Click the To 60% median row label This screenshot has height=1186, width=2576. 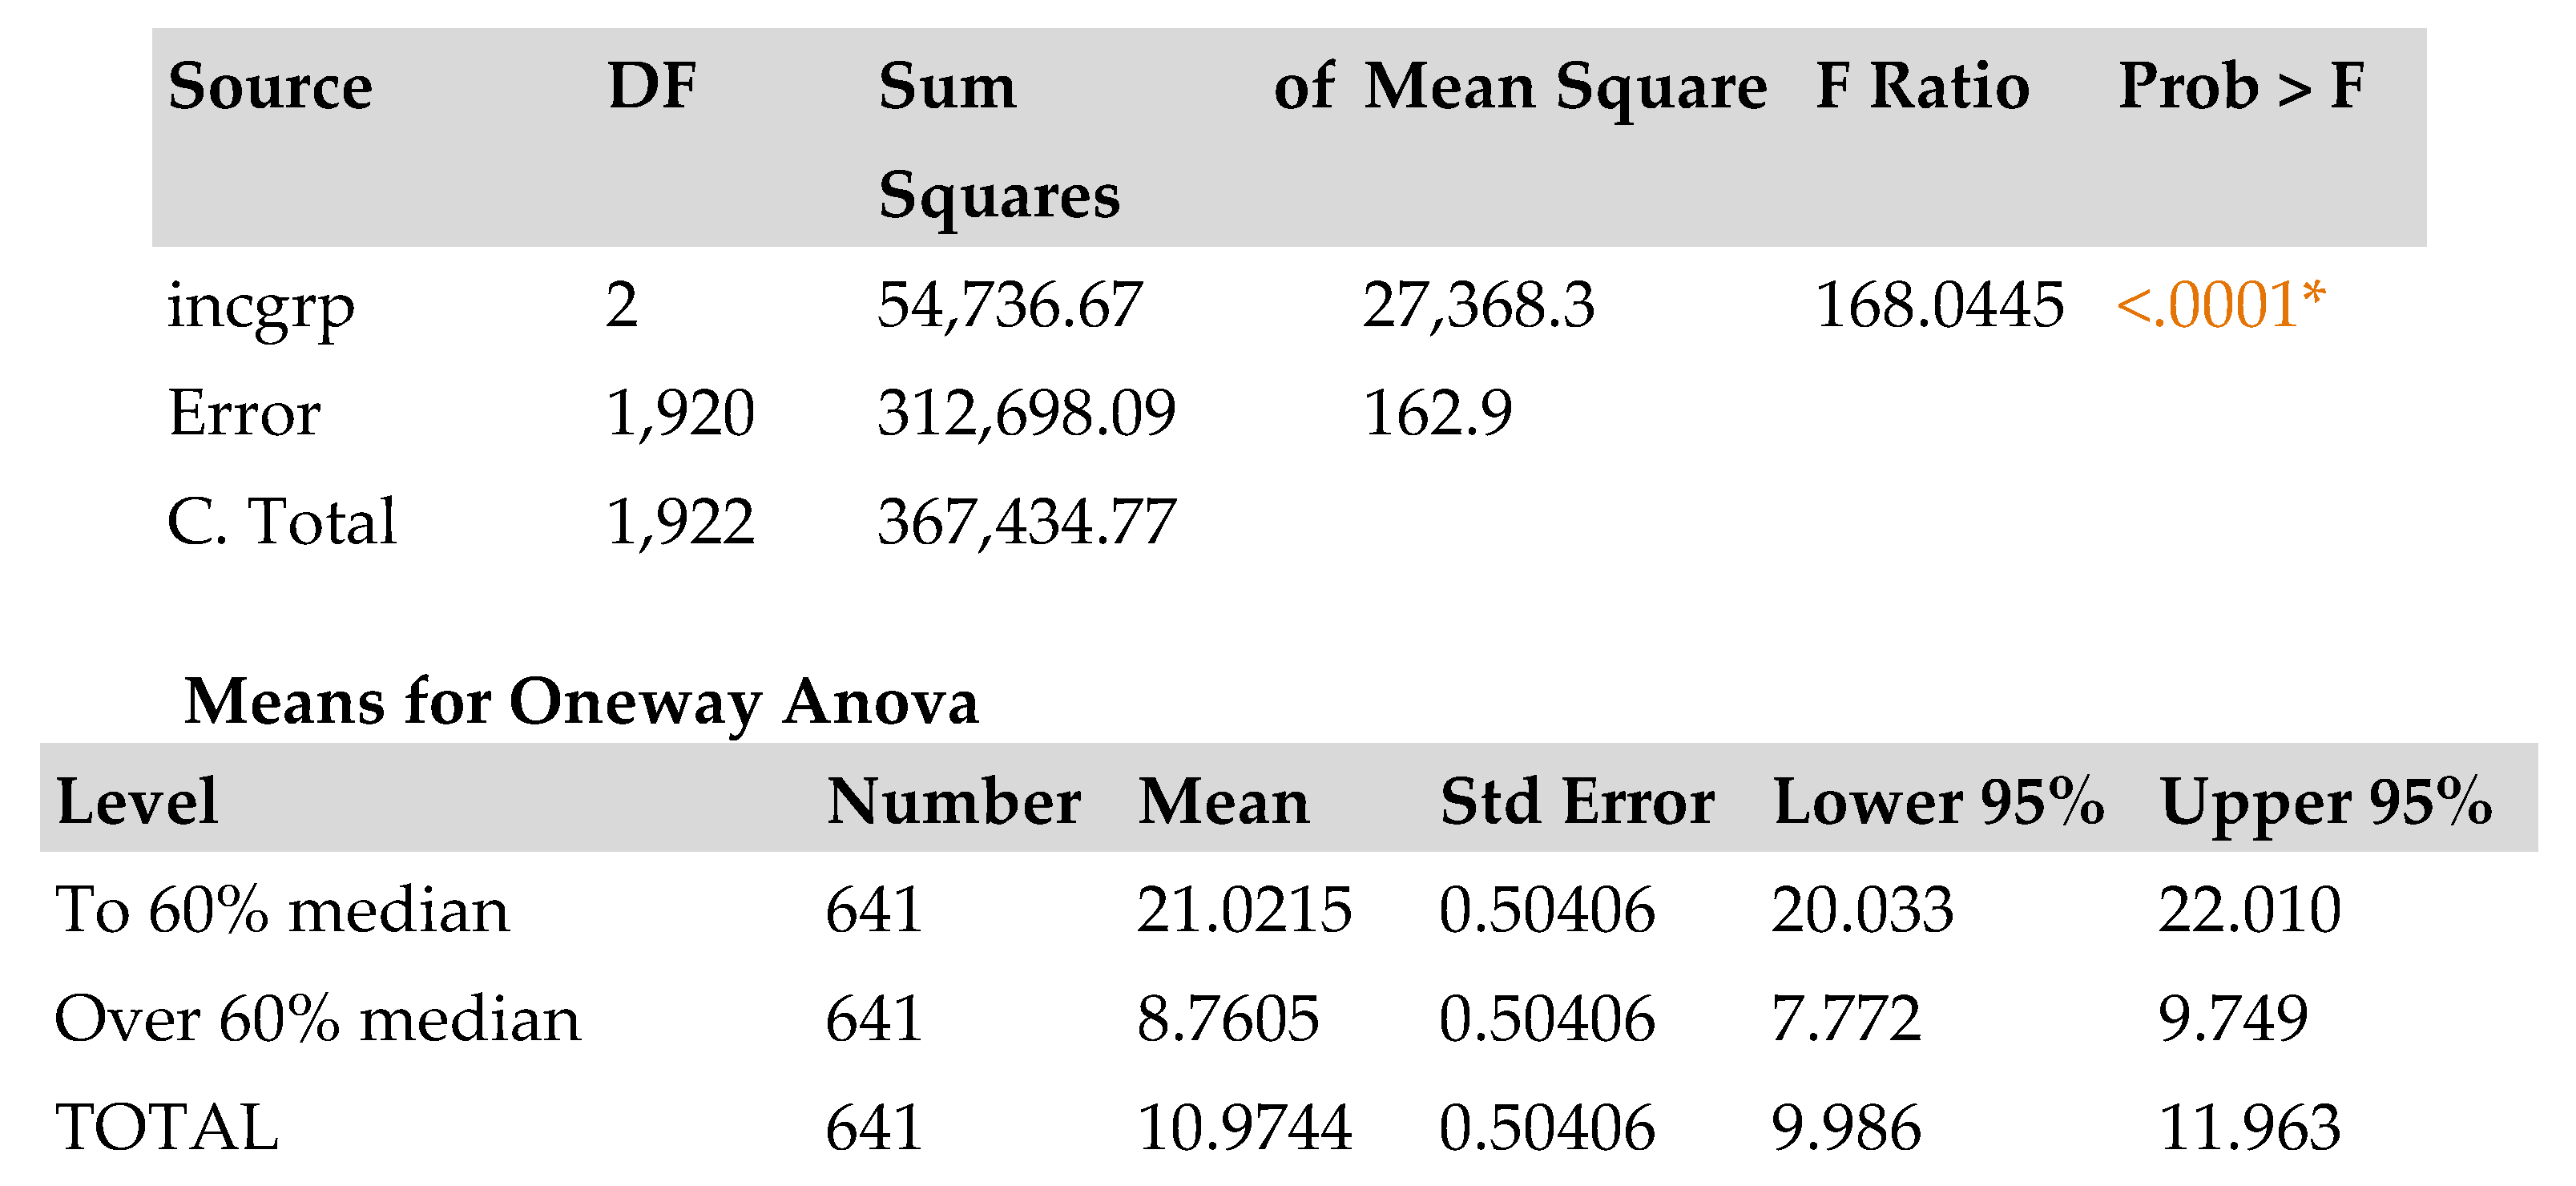point(282,911)
